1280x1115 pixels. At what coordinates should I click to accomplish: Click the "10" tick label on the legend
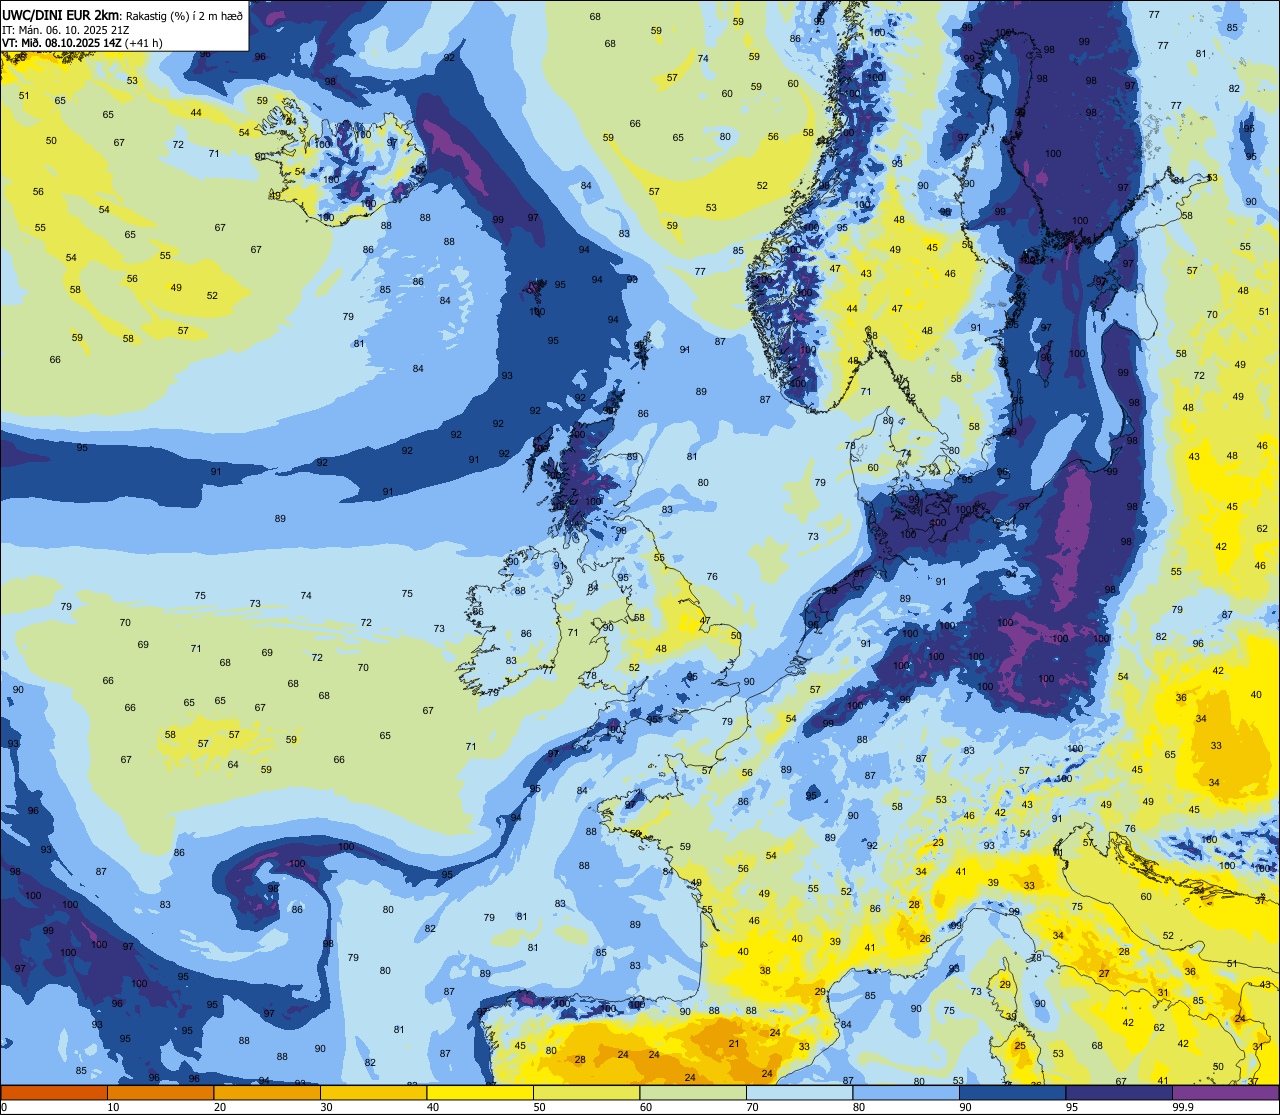pos(113,1107)
